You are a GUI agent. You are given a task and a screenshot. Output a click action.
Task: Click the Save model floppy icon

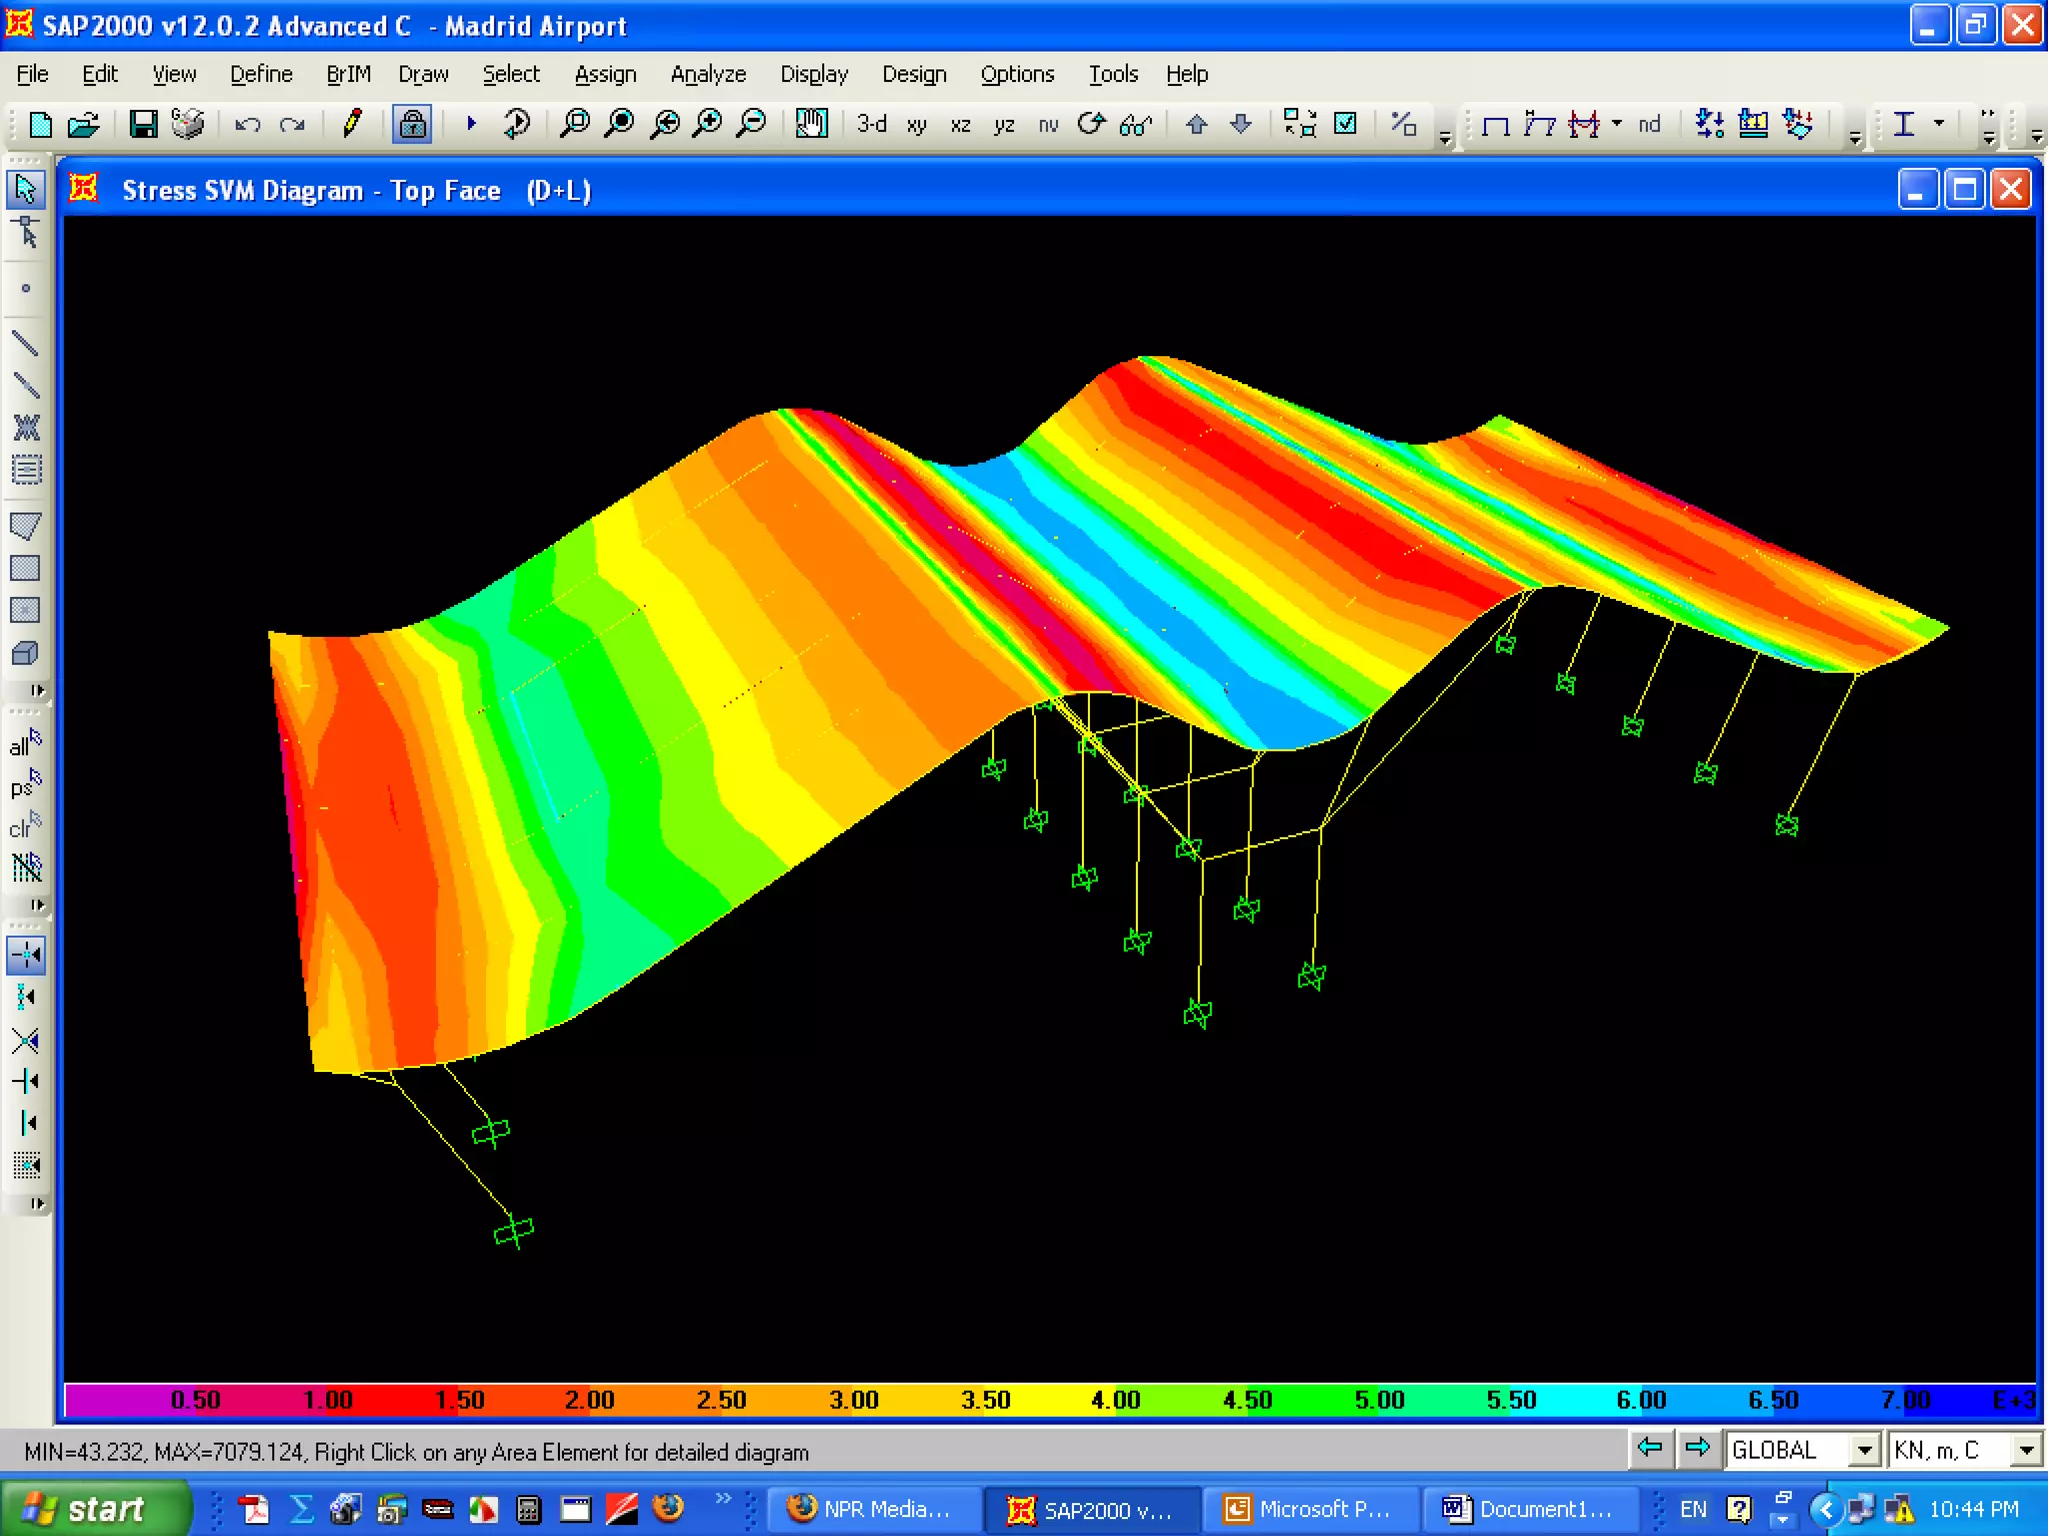[x=143, y=124]
